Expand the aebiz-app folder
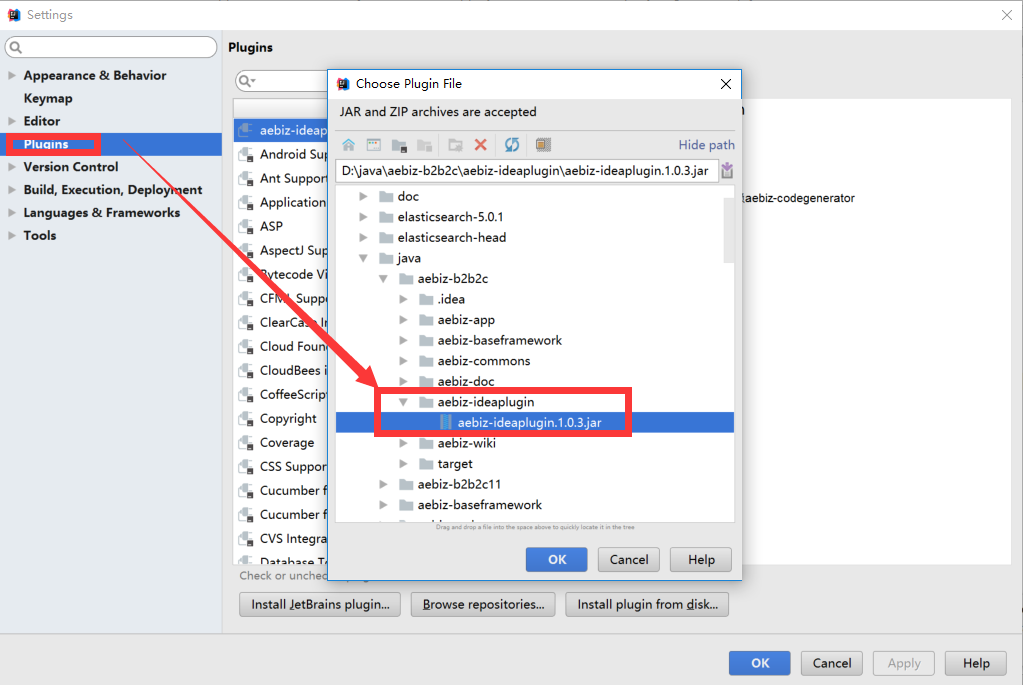The height and width of the screenshot is (685, 1023). [403, 320]
